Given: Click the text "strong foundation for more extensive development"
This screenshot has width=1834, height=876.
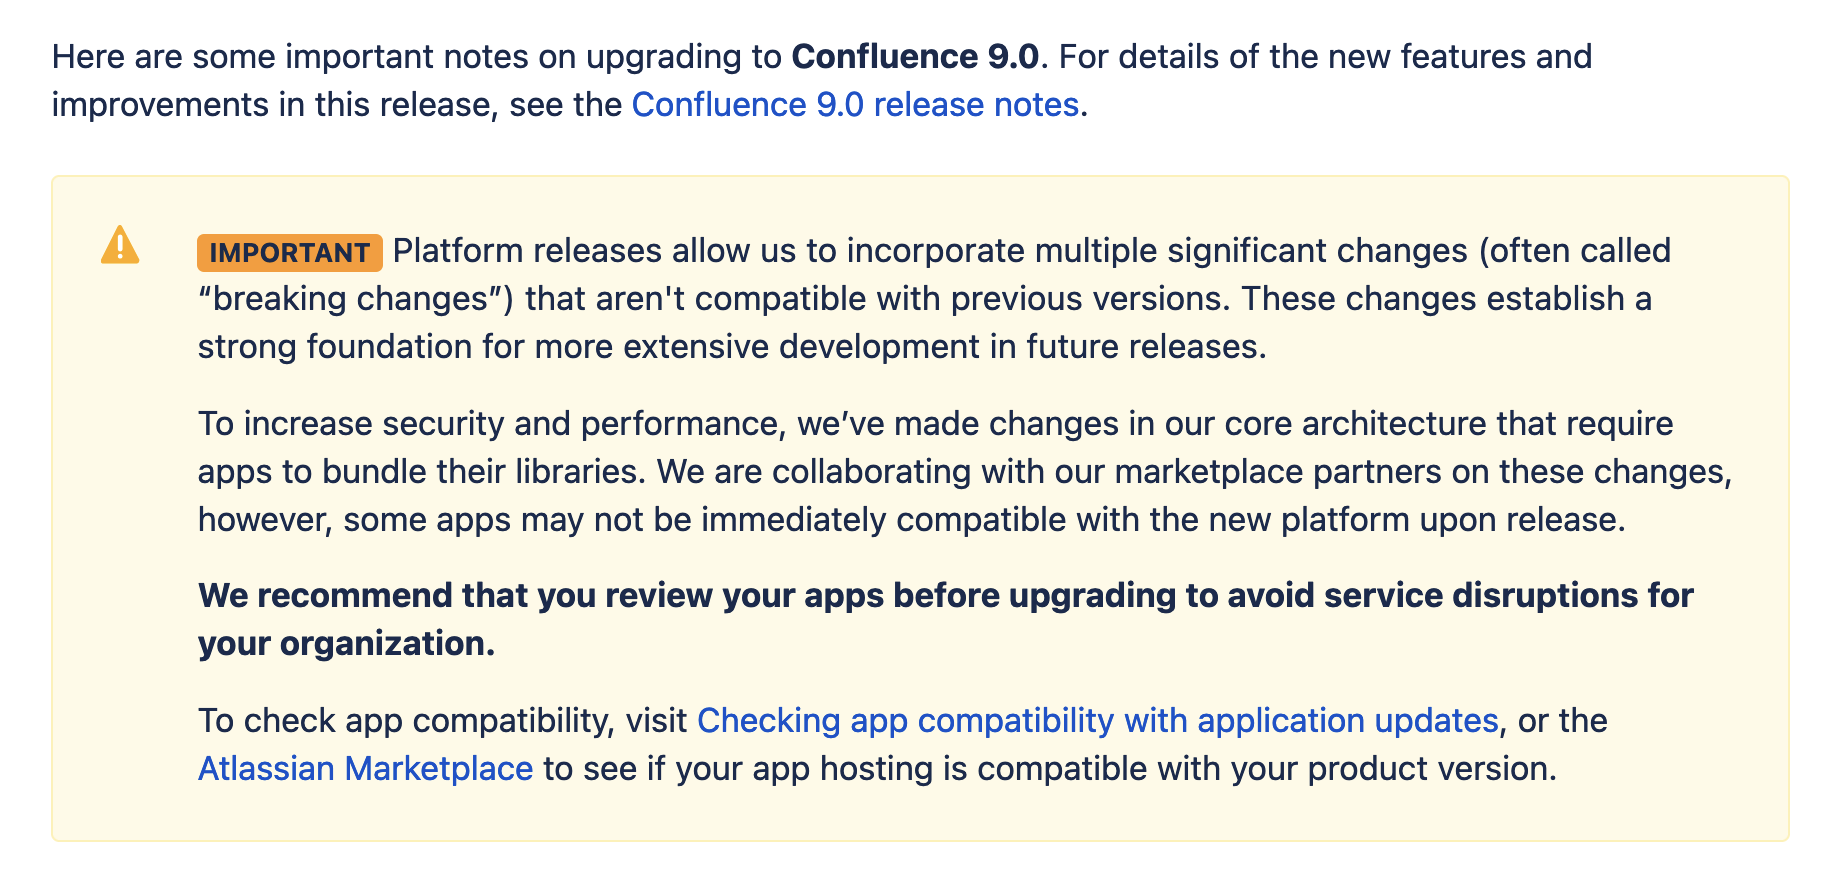Looking at the screenshot, I should (589, 347).
